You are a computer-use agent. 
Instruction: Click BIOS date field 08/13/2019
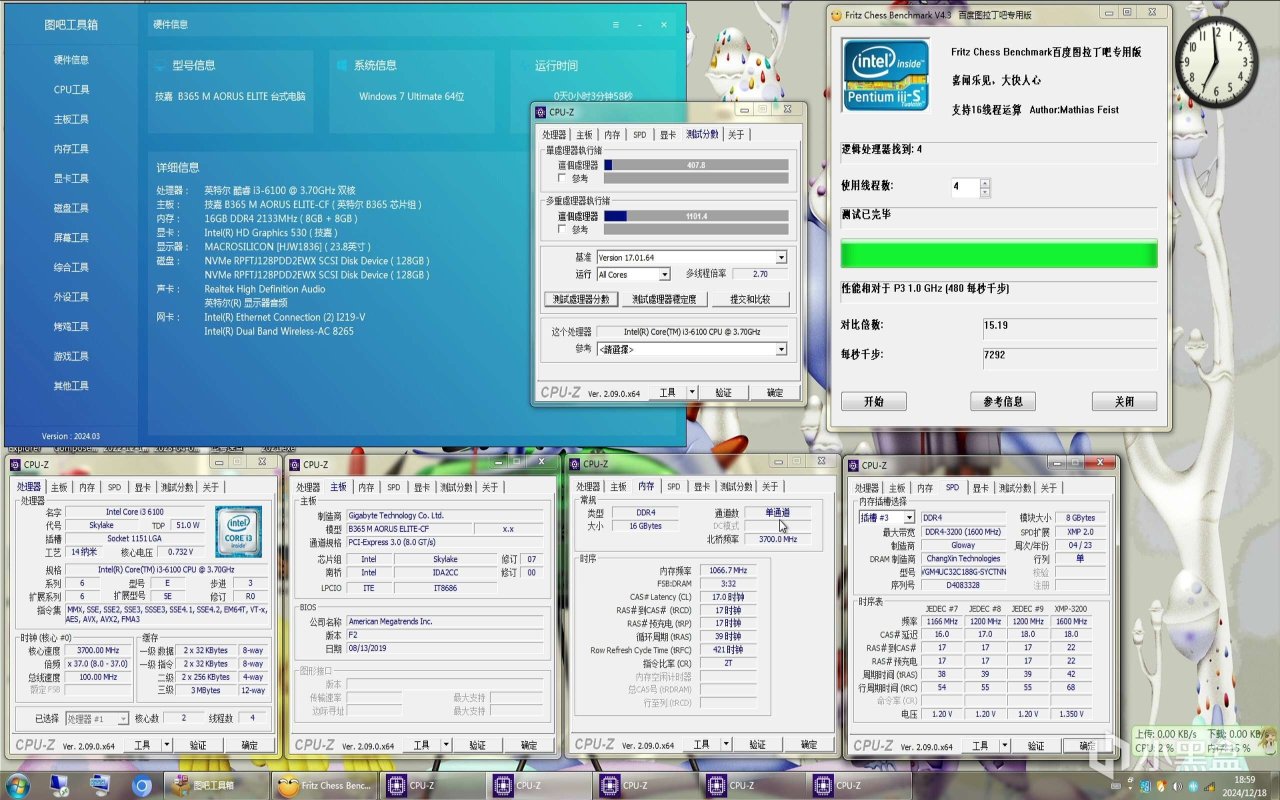coord(445,649)
